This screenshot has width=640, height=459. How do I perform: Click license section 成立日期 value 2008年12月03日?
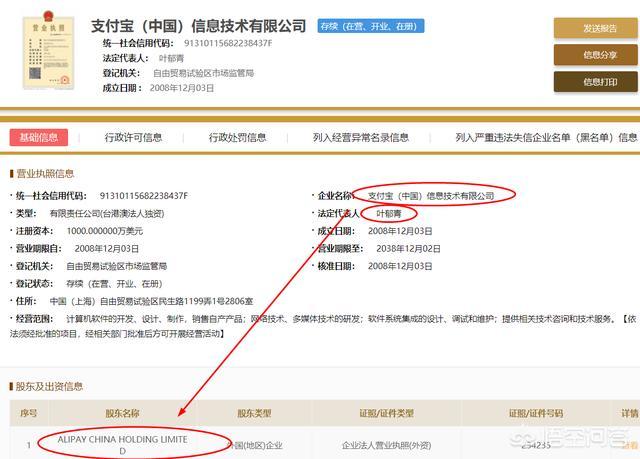click(x=400, y=231)
